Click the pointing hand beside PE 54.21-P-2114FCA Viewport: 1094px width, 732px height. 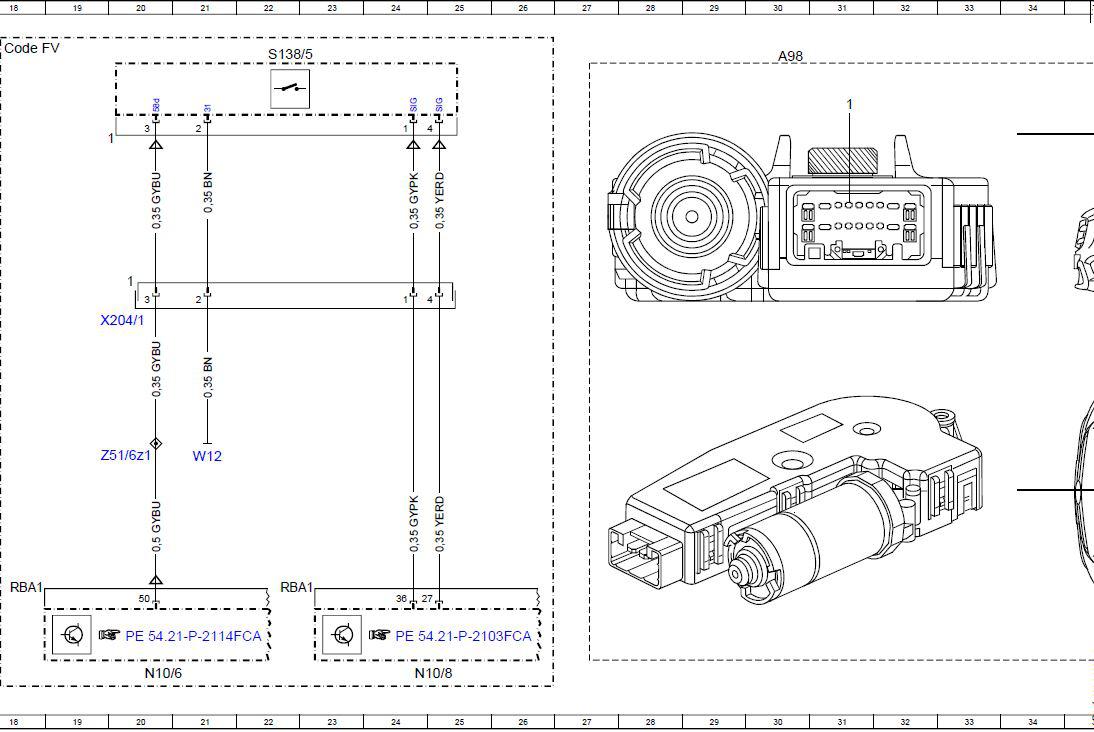pyautogui.click(x=110, y=635)
